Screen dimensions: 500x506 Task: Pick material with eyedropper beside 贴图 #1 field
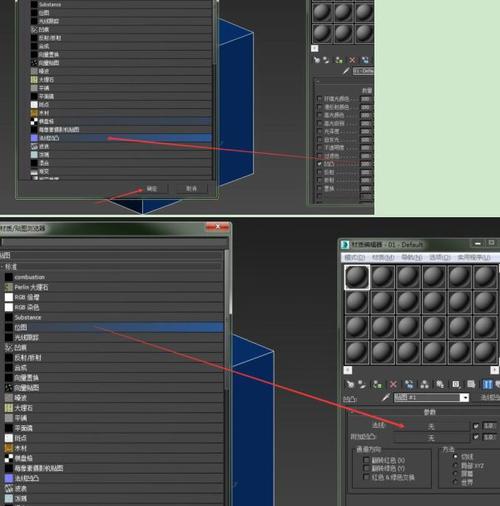click(386, 397)
